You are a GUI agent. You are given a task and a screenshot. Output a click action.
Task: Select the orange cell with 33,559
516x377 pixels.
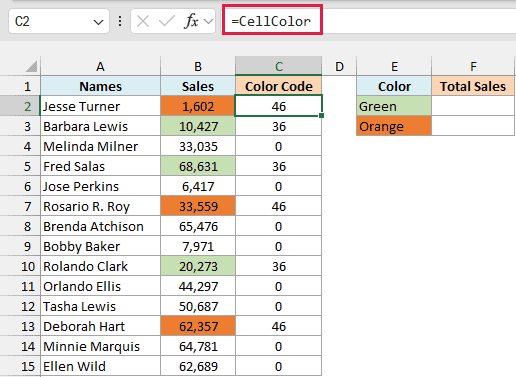point(198,206)
